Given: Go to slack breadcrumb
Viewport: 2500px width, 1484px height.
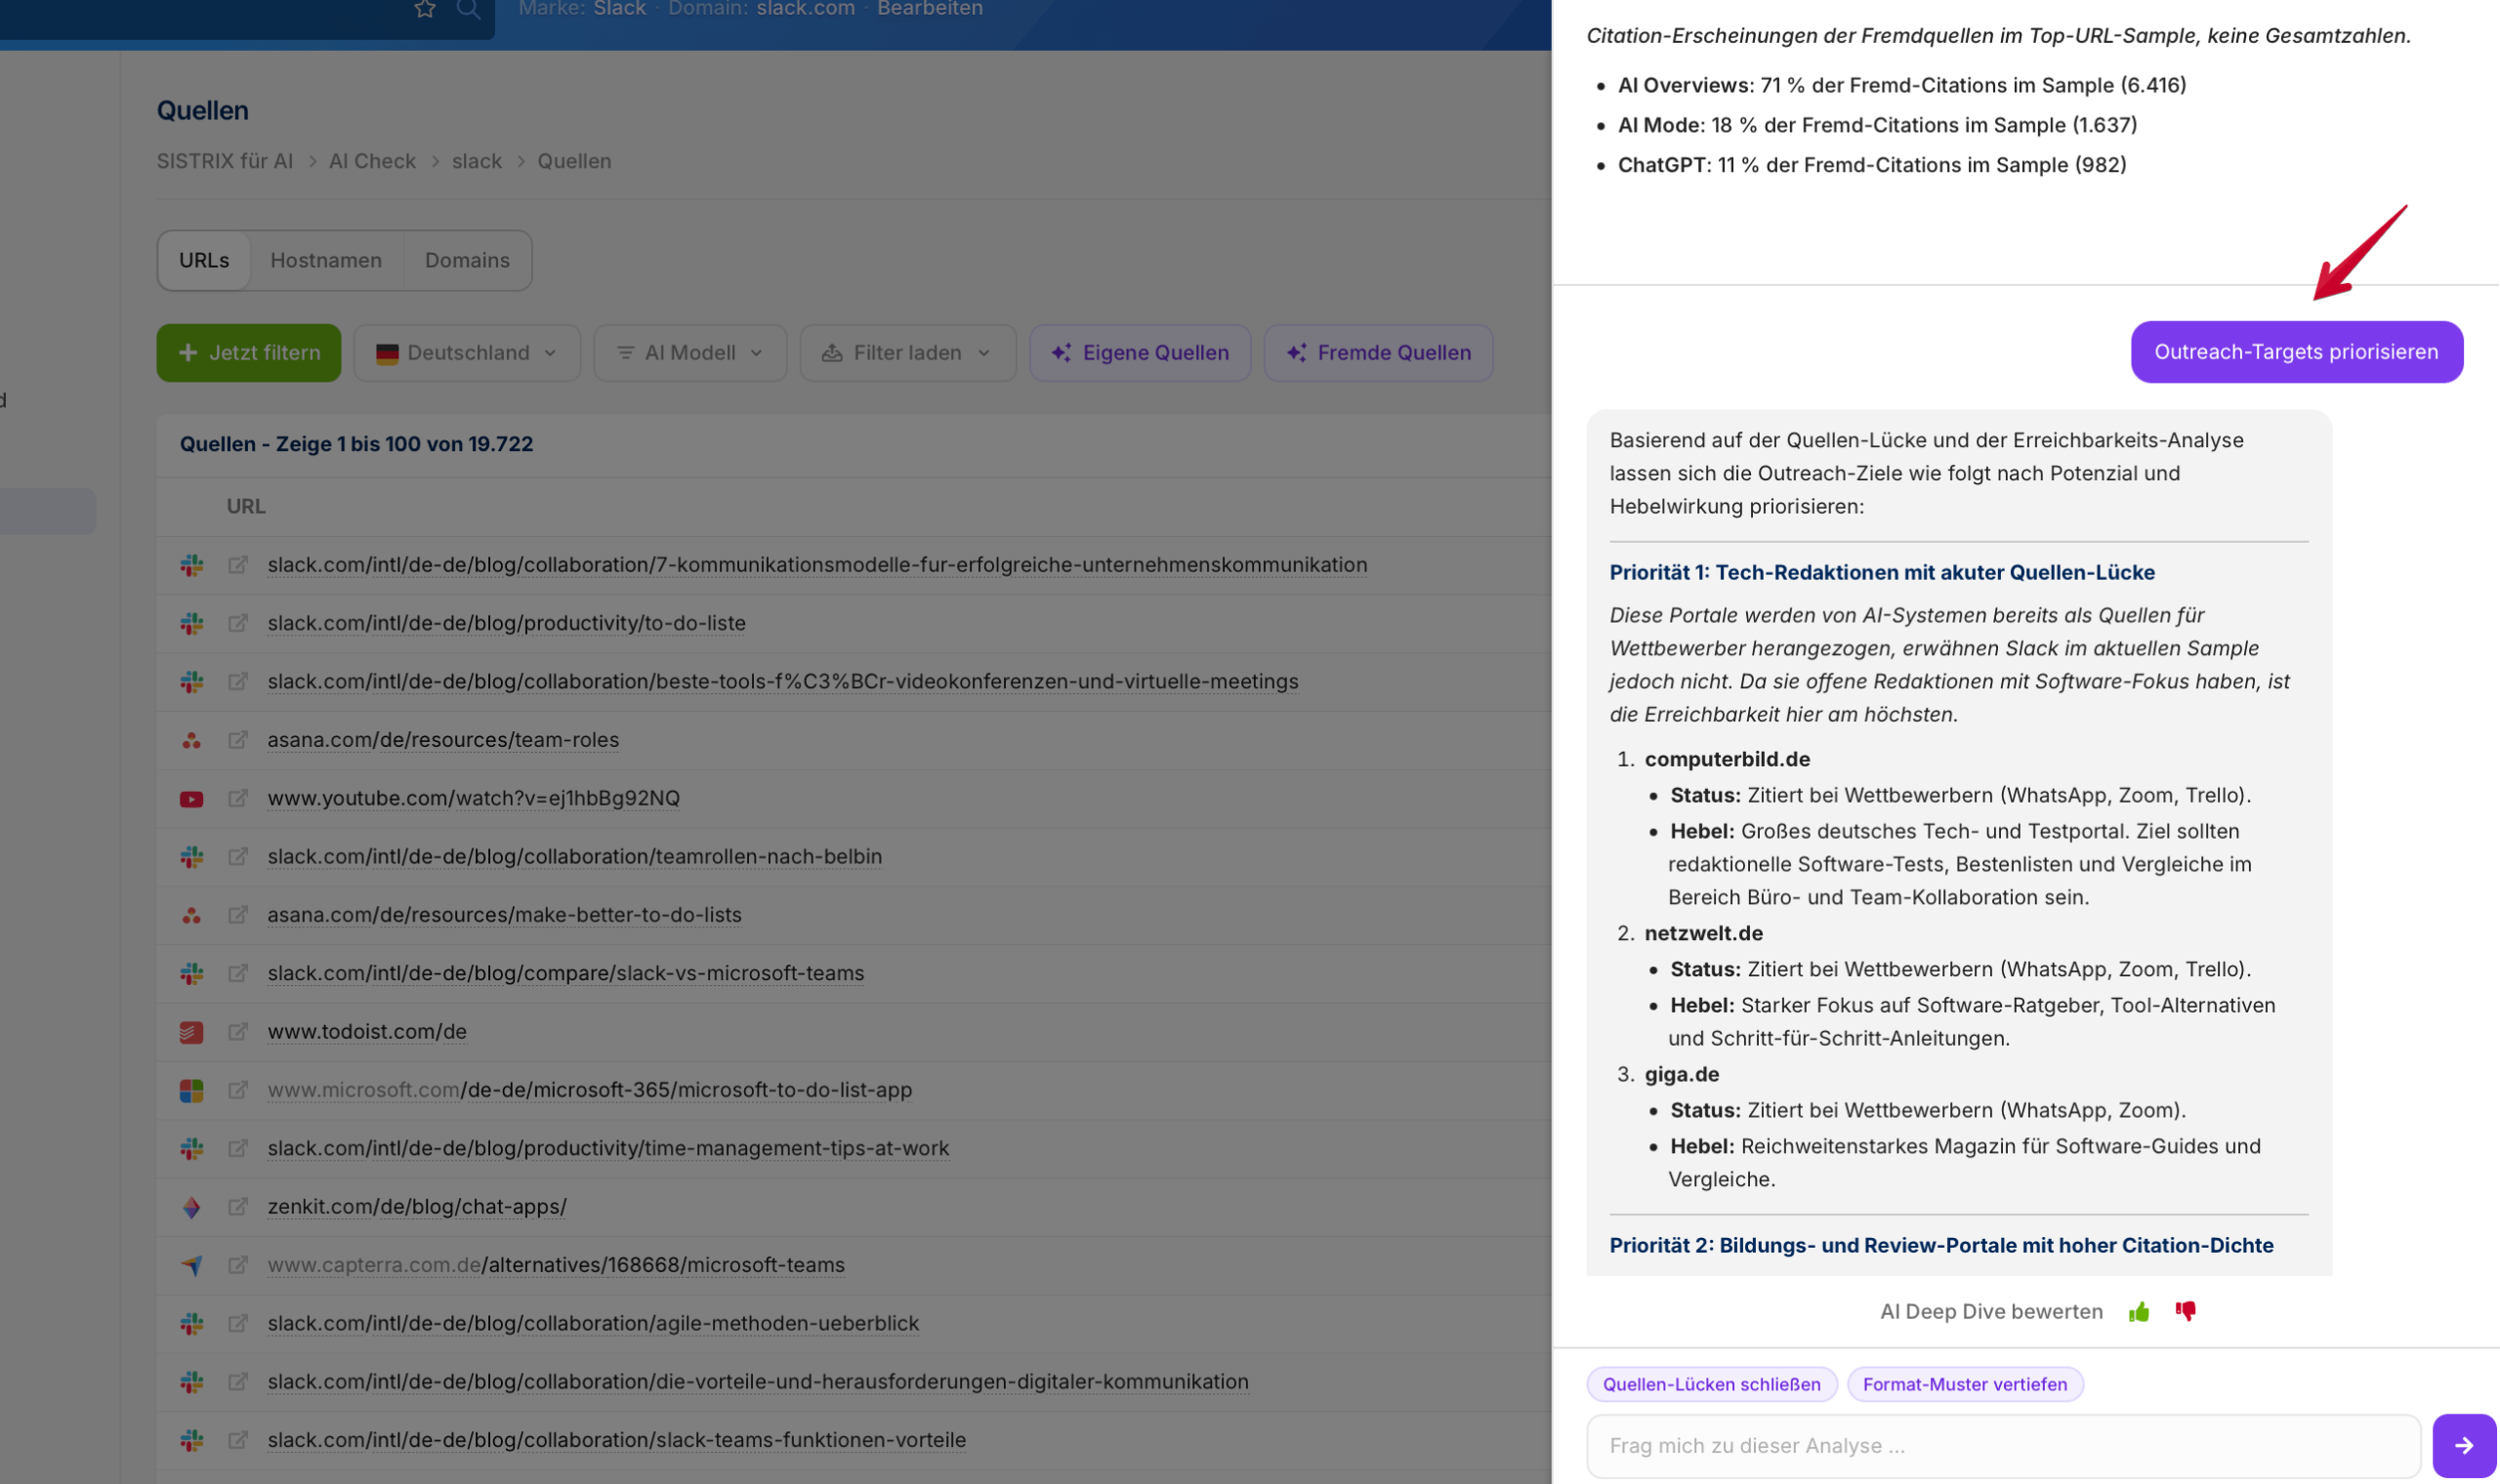Looking at the screenshot, I should (x=477, y=161).
